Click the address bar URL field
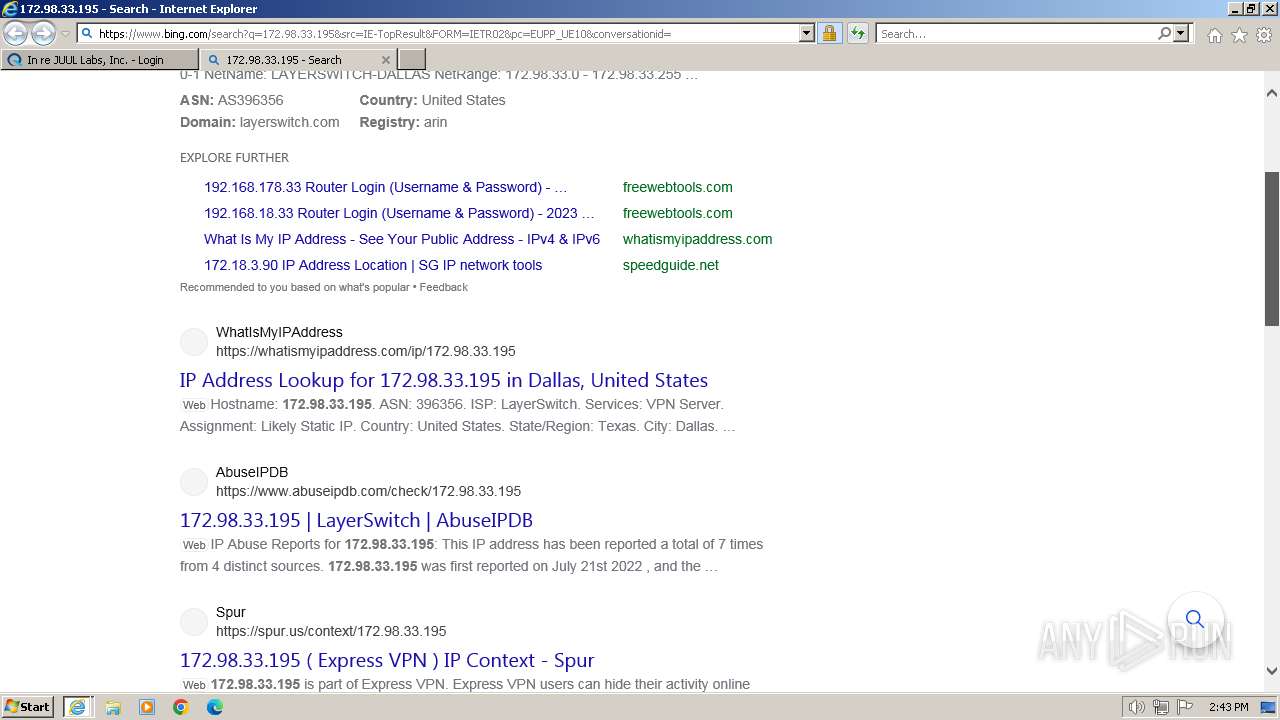This screenshot has width=1280, height=720. coord(445,33)
